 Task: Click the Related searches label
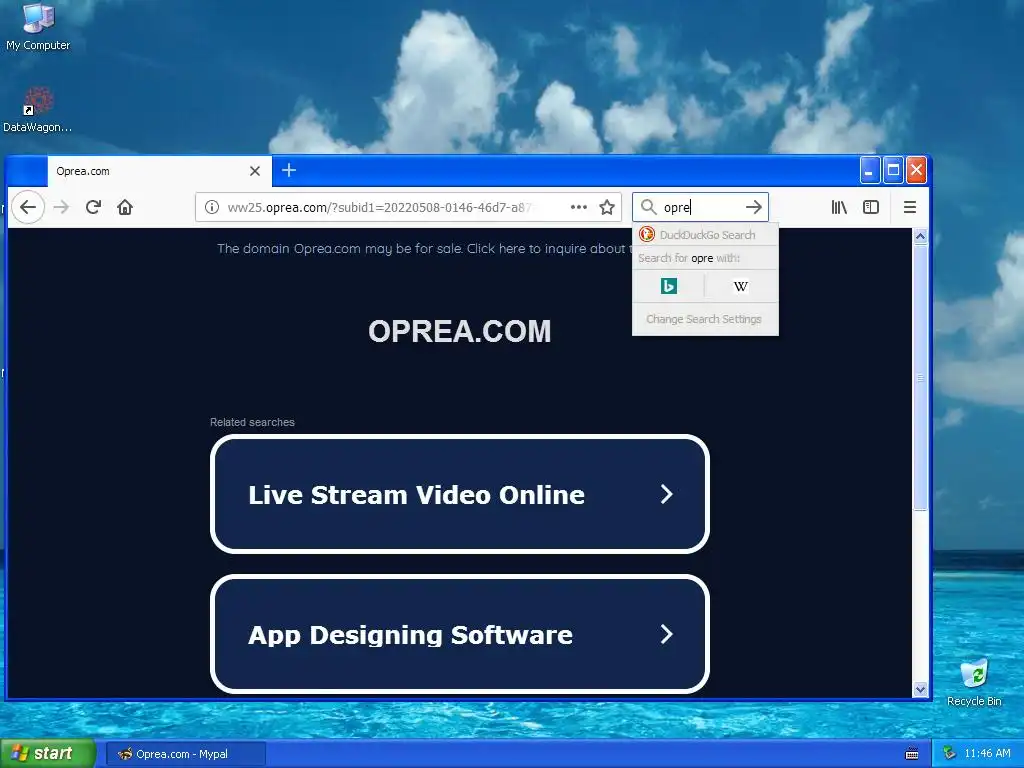coord(252,423)
